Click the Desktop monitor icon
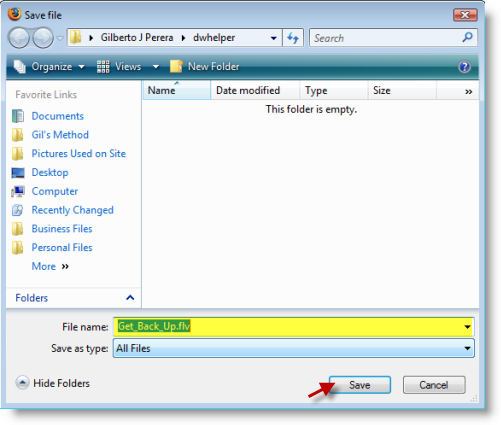This screenshot has height=425, width=501. [x=18, y=172]
